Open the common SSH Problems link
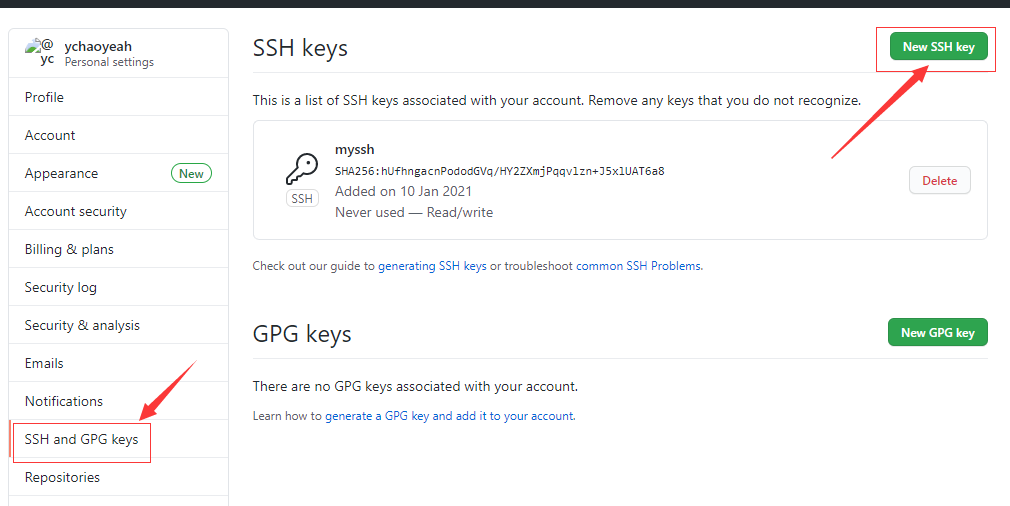This screenshot has width=1010, height=506. point(638,266)
